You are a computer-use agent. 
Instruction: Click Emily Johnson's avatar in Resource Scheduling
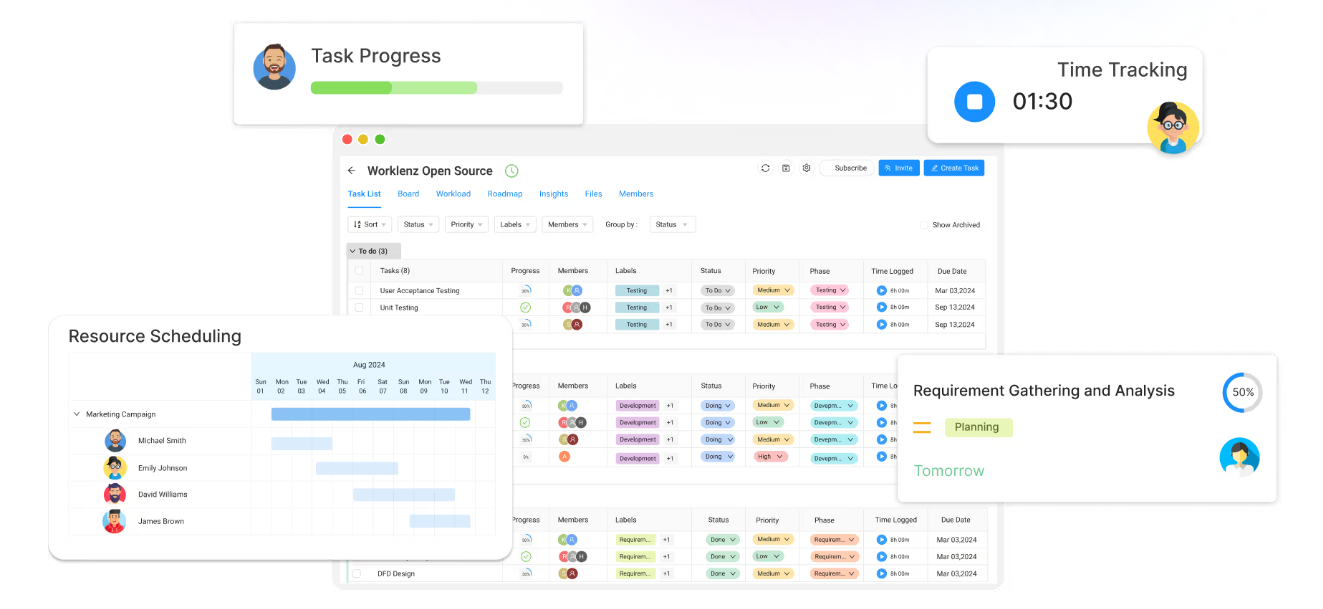tap(116, 468)
